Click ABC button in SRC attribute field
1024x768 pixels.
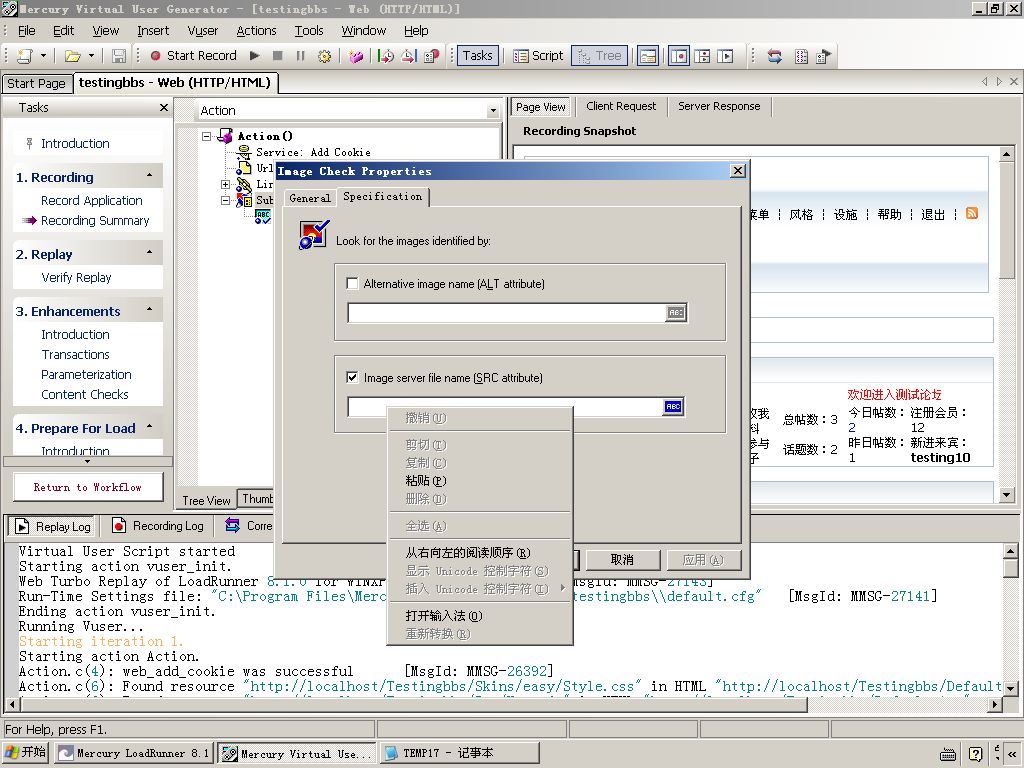(673, 406)
